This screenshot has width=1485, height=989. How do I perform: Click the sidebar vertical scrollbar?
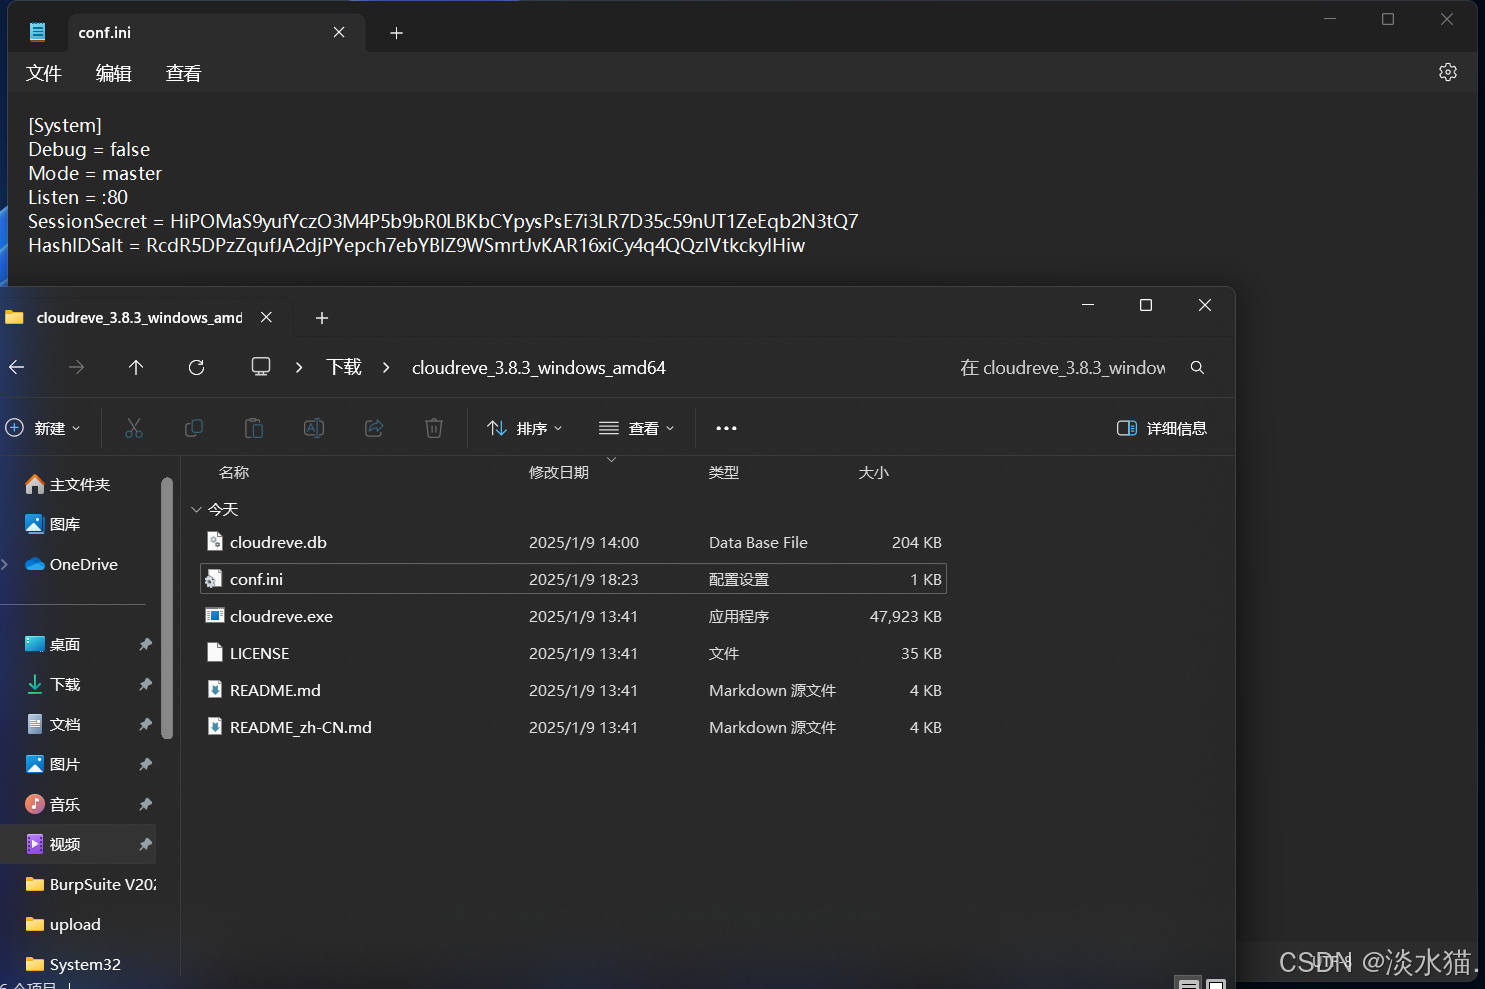click(167, 608)
